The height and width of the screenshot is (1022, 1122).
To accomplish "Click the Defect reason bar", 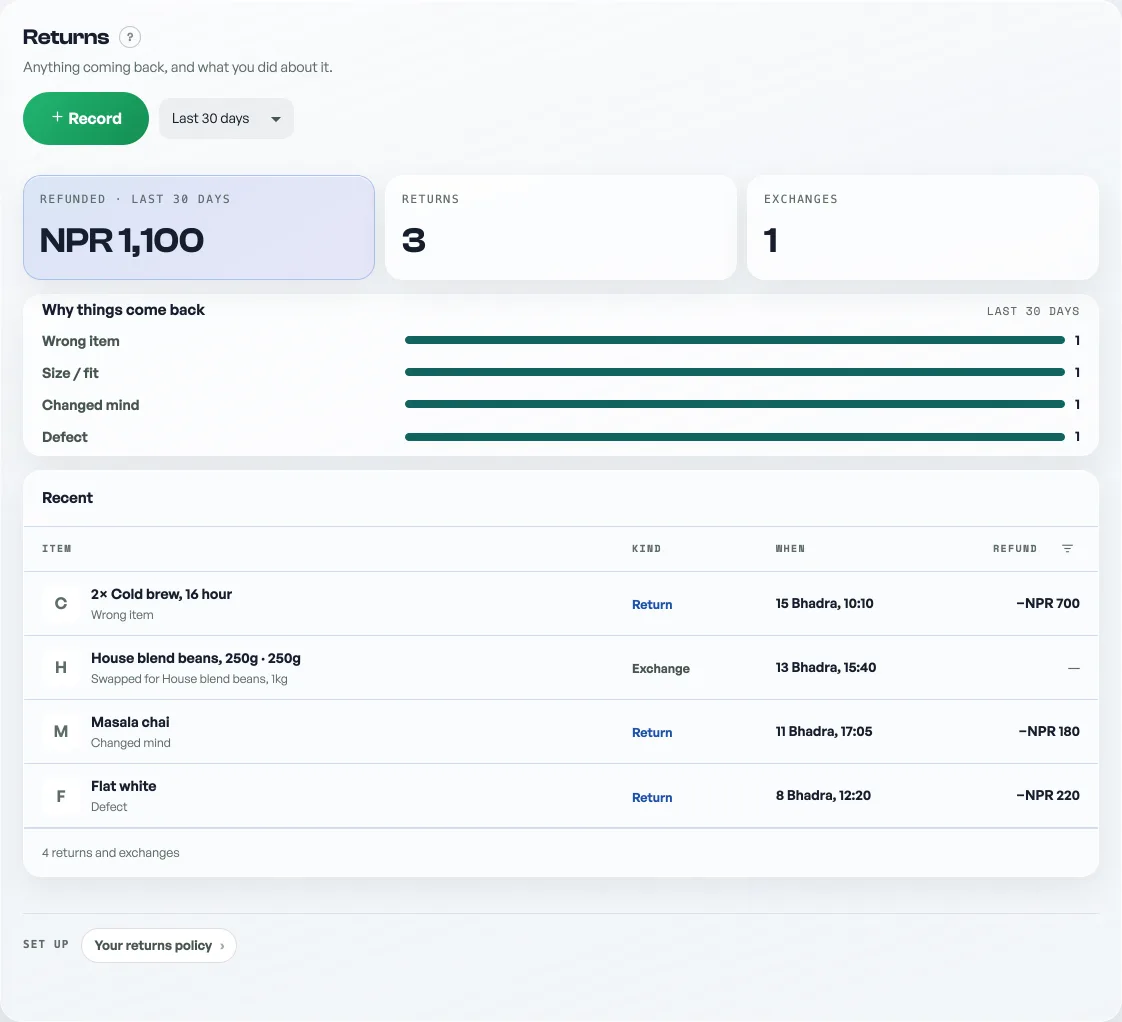I will point(735,437).
